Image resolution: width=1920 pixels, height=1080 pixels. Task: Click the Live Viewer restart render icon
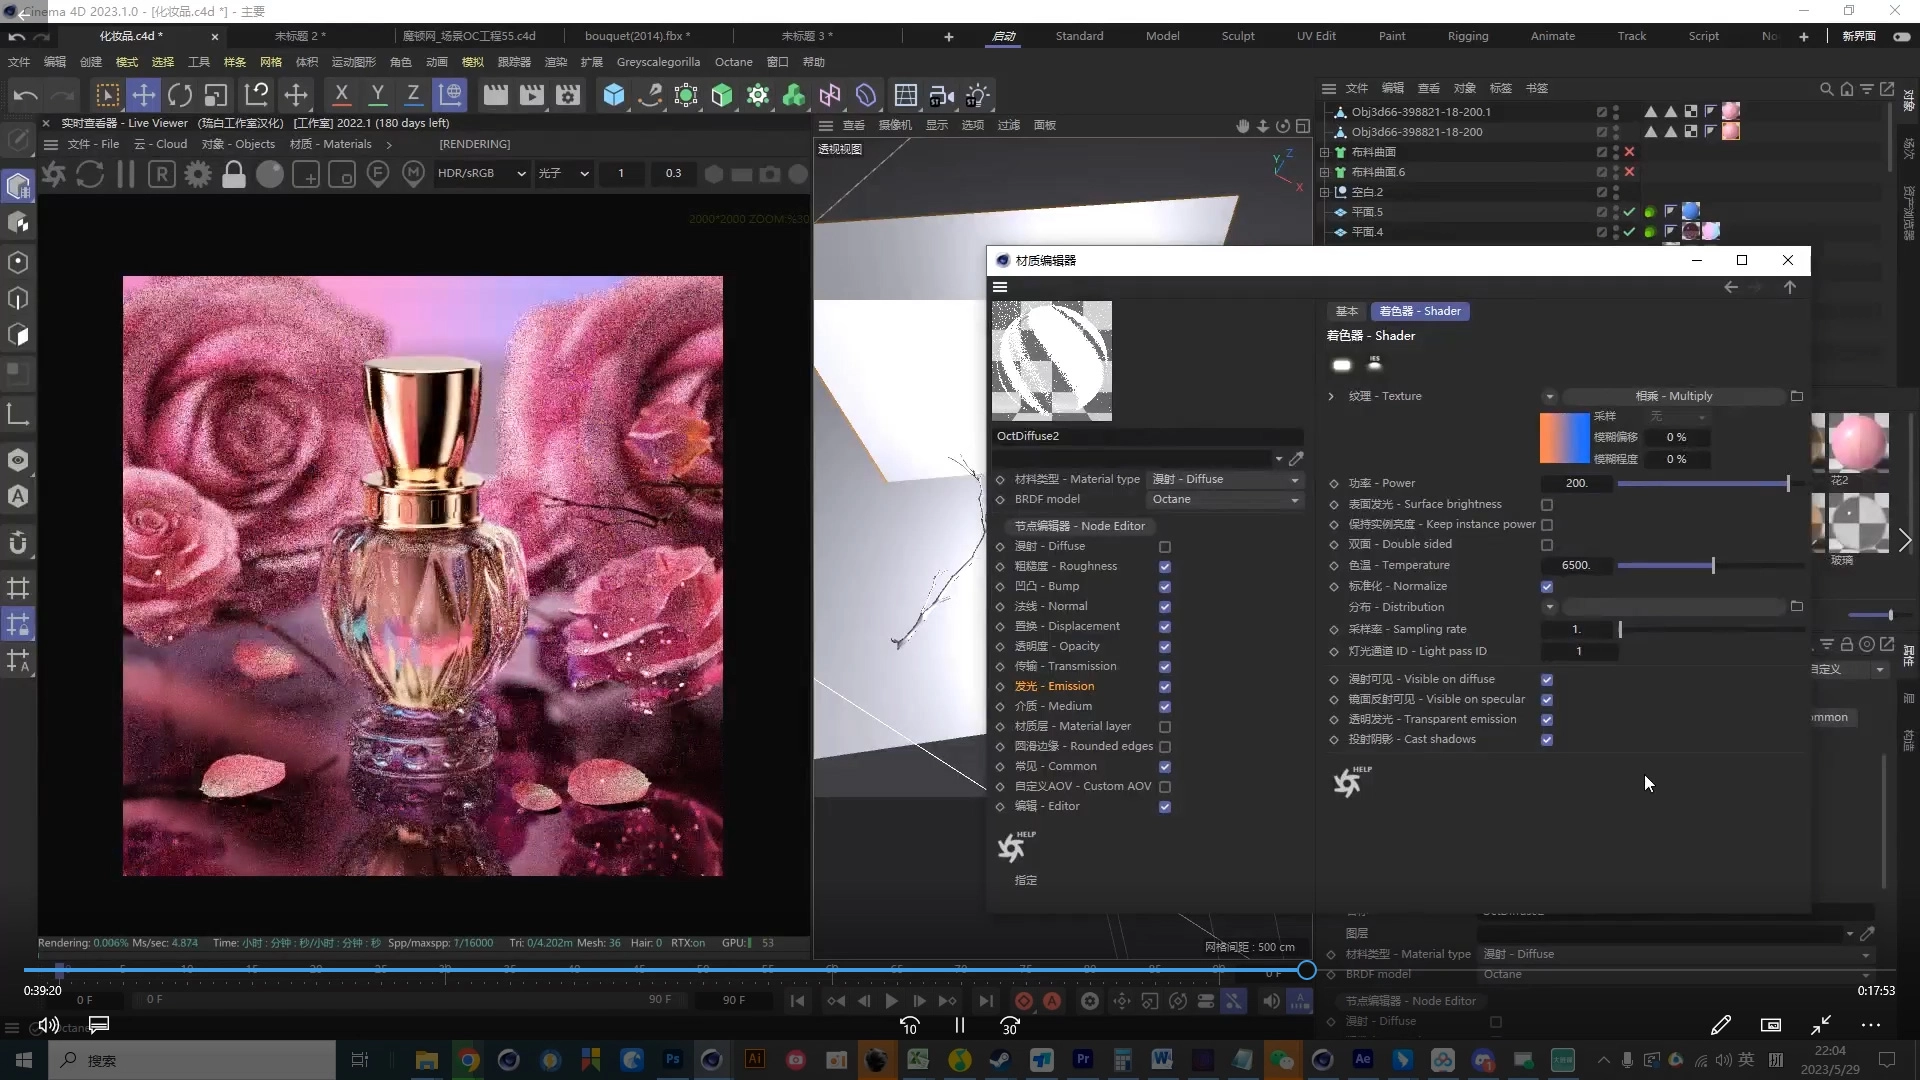coord(90,175)
